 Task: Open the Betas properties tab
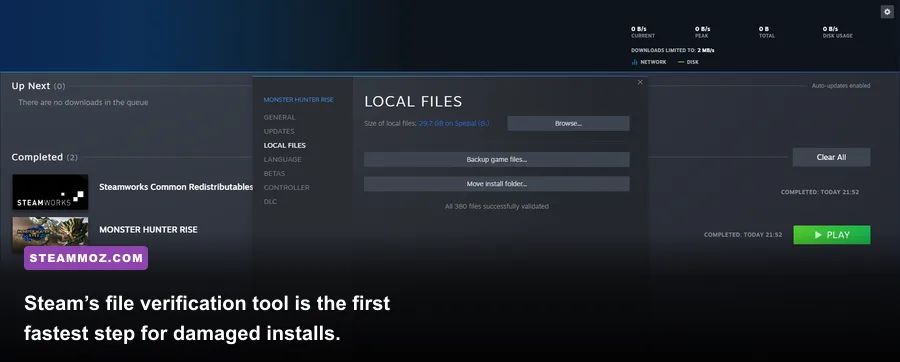[x=274, y=173]
